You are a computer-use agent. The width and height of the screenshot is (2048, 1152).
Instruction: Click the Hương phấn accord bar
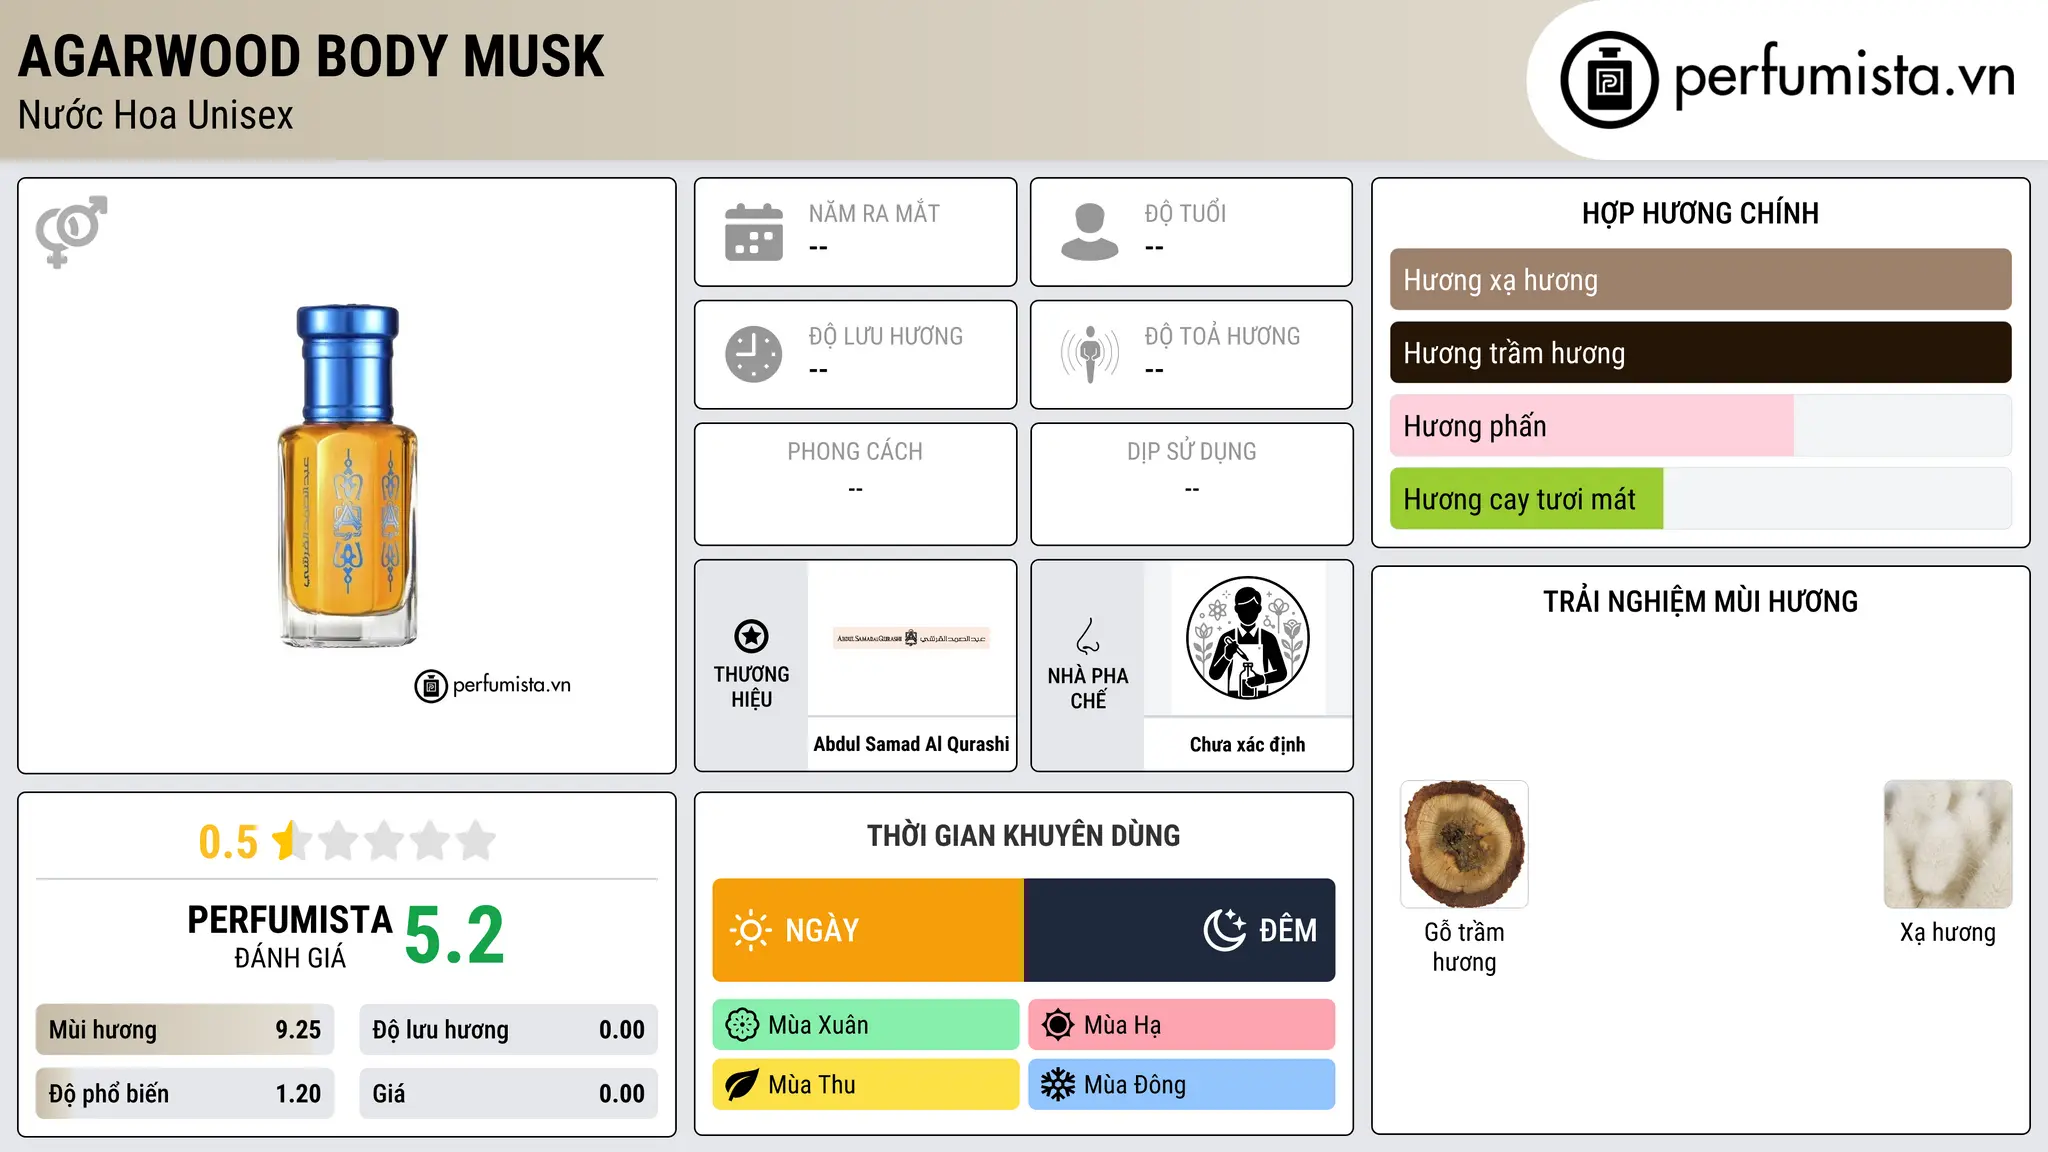tap(1701, 426)
